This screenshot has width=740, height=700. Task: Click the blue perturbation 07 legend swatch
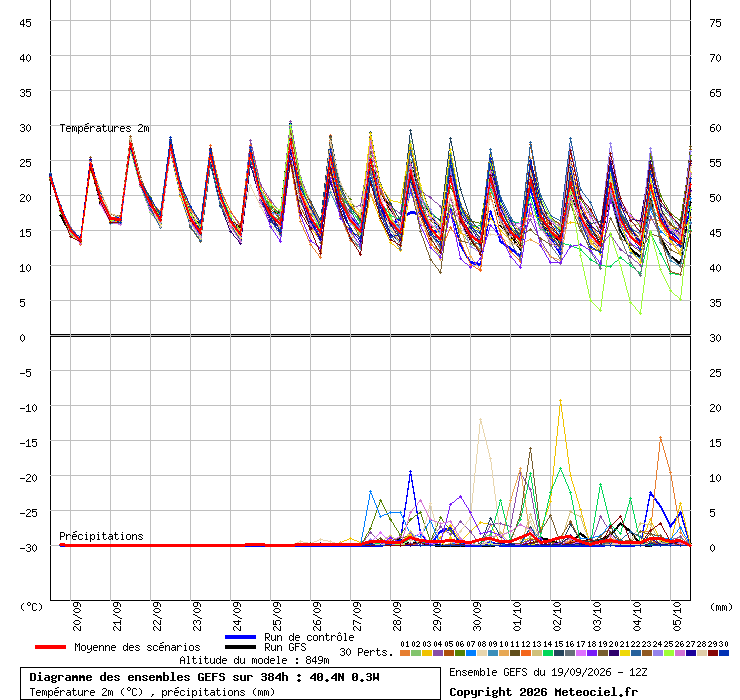tap(471, 653)
